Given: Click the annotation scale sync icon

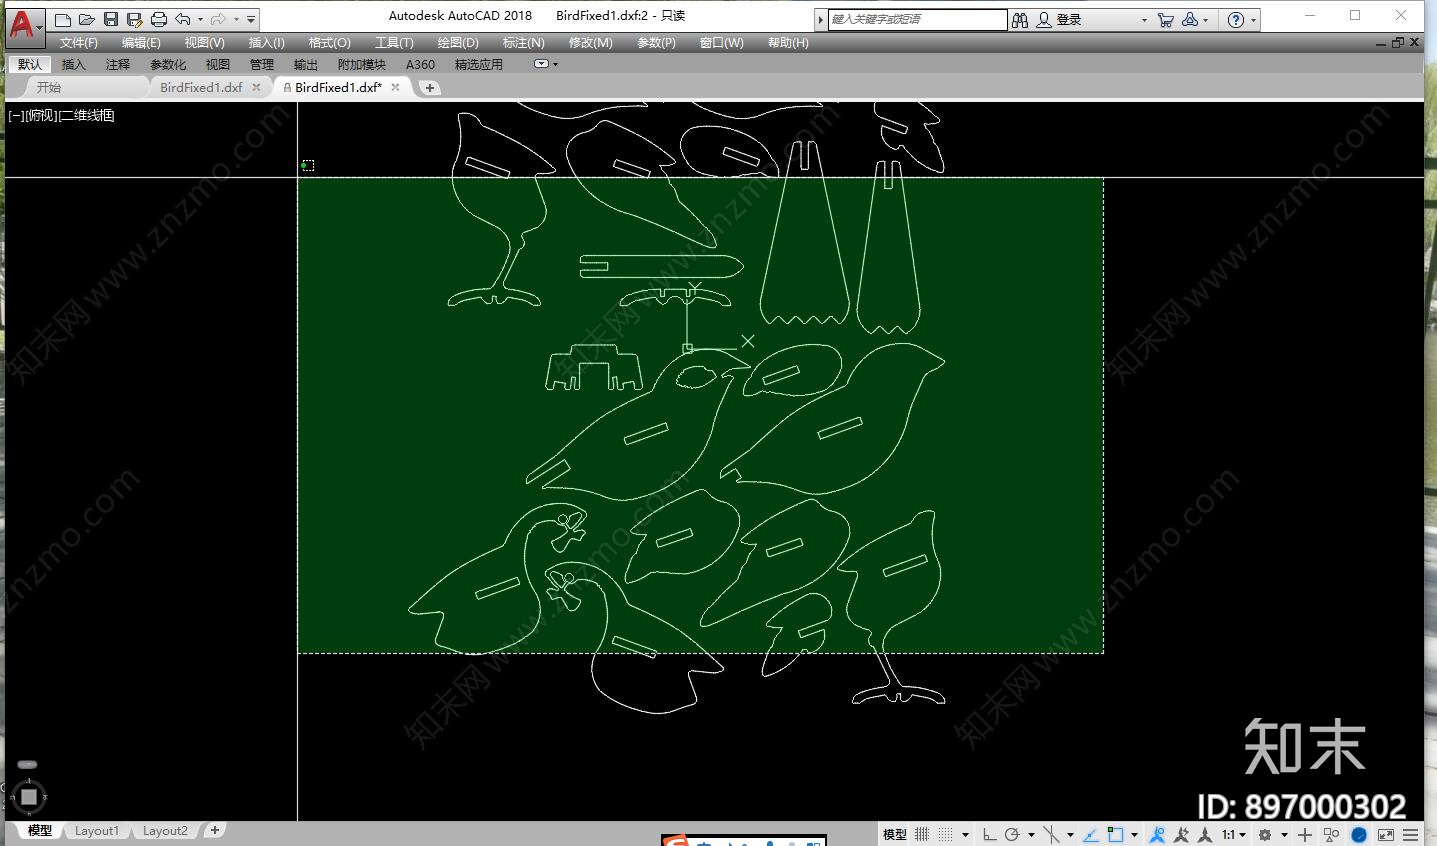Looking at the screenshot, I should click(1205, 834).
